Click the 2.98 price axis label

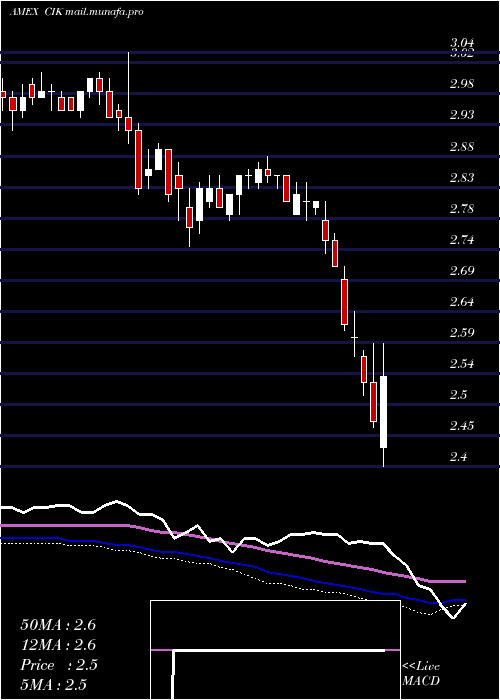(462, 83)
